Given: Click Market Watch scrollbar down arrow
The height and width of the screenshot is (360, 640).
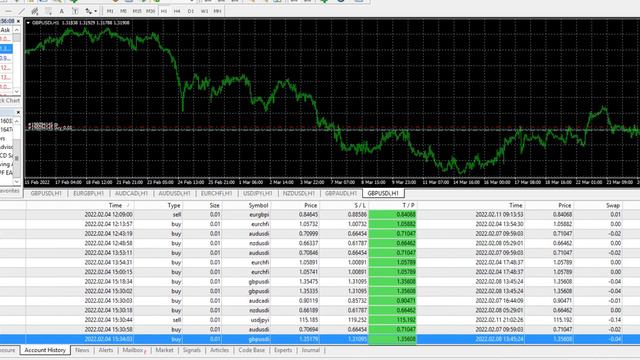Looking at the screenshot, I should point(17,91).
